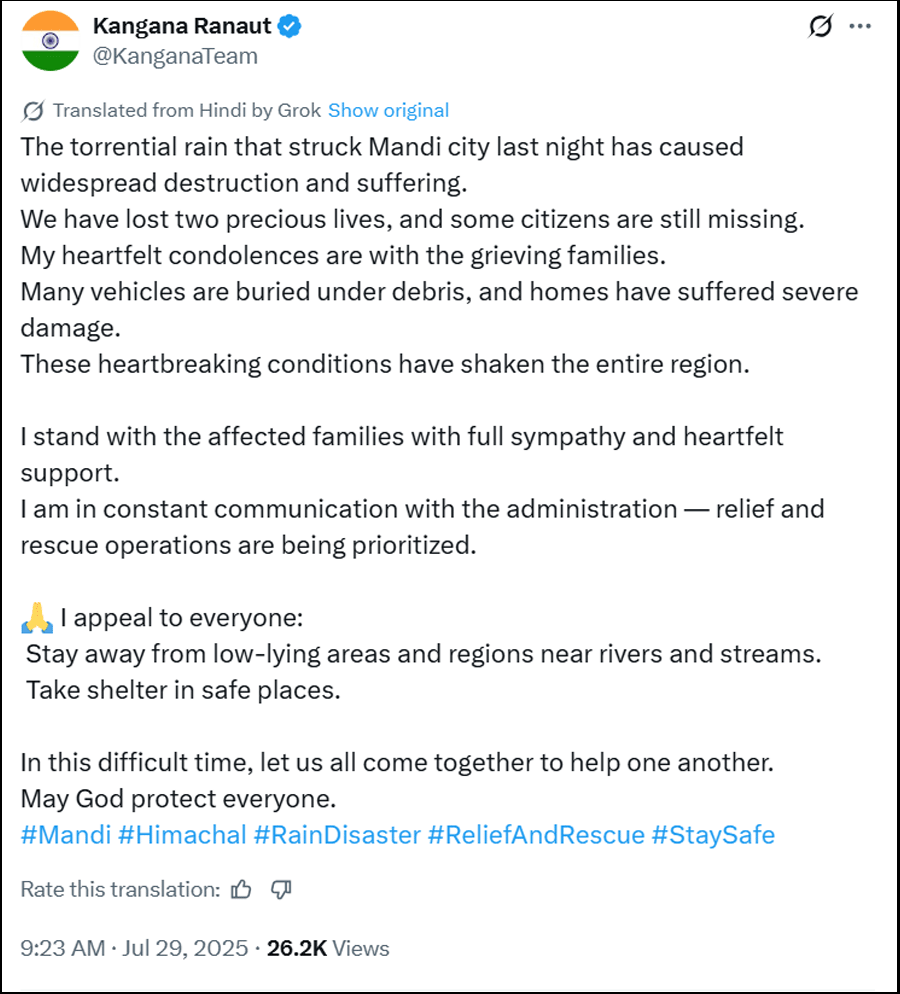The width and height of the screenshot is (900, 994).
Task: Click the 26.2K Views count
Action: pyautogui.click(x=328, y=948)
